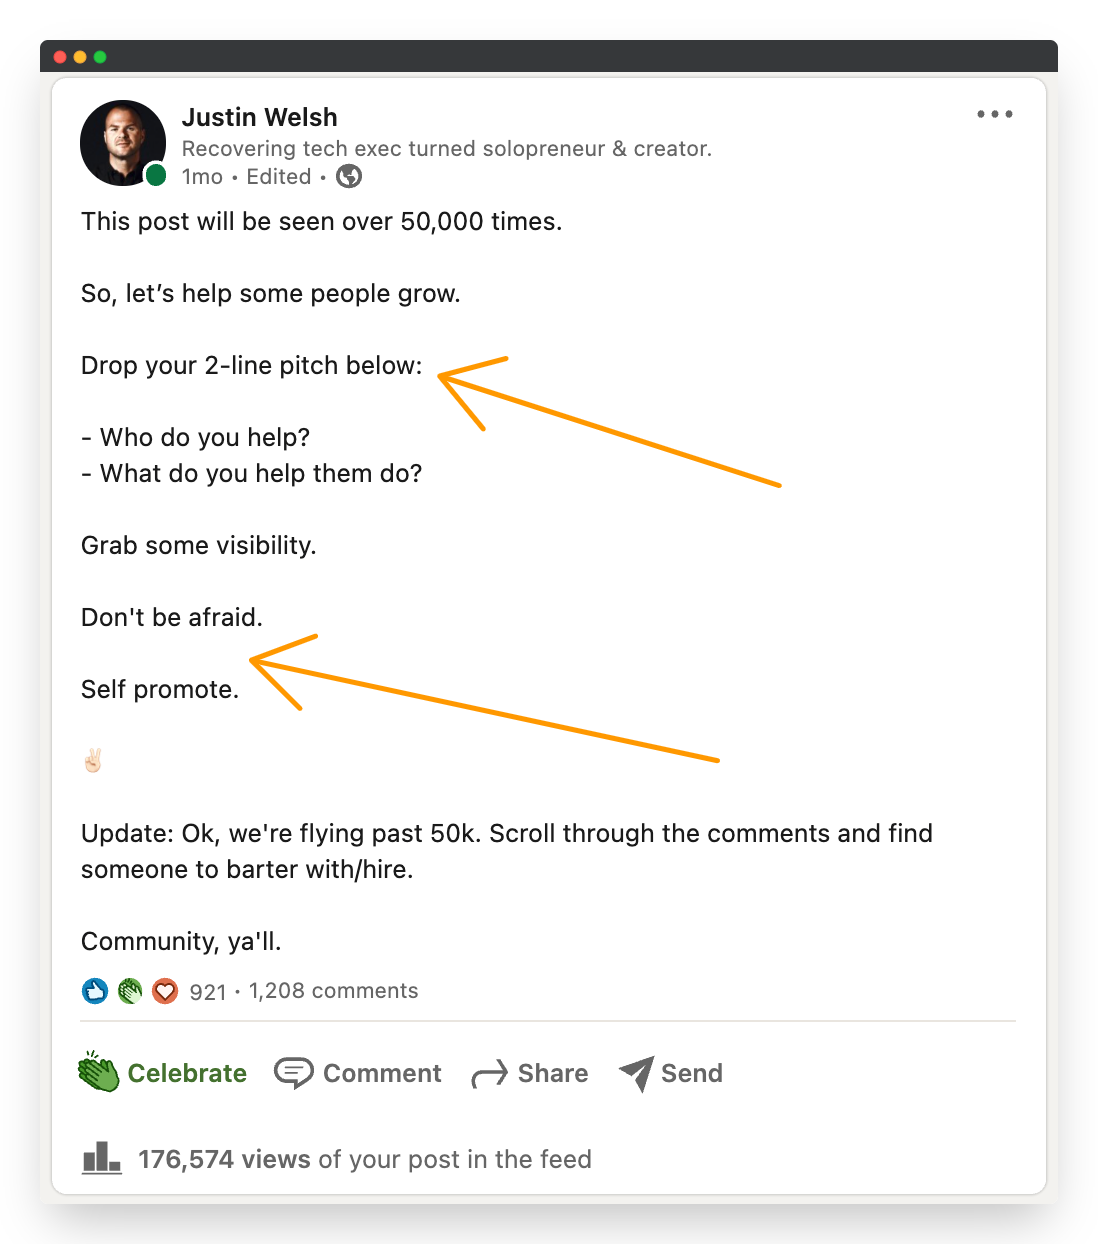Click the 921 reactions count
1098x1244 pixels.
pyautogui.click(x=206, y=991)
